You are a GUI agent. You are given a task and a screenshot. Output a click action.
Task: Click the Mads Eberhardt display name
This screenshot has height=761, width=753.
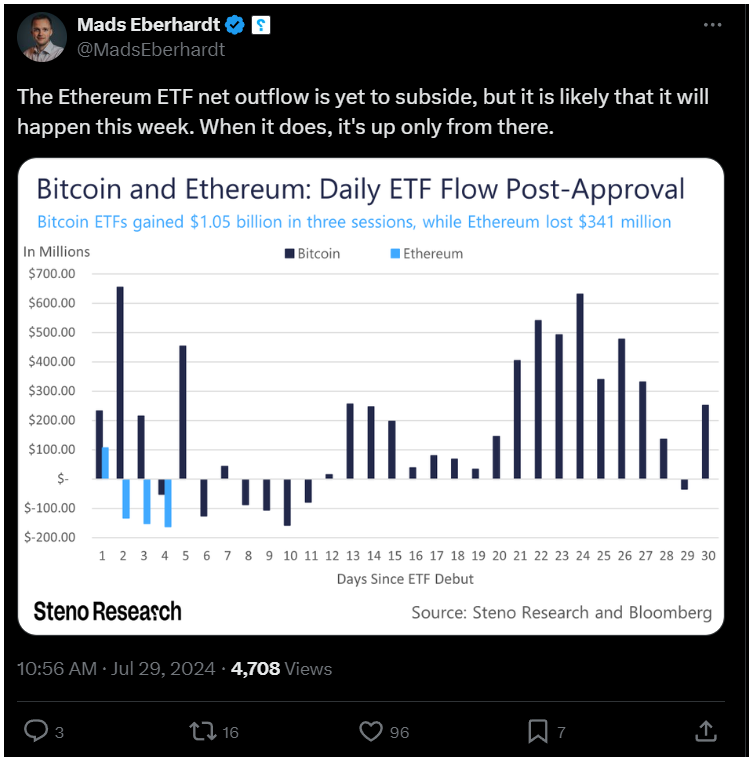(148, 24)
